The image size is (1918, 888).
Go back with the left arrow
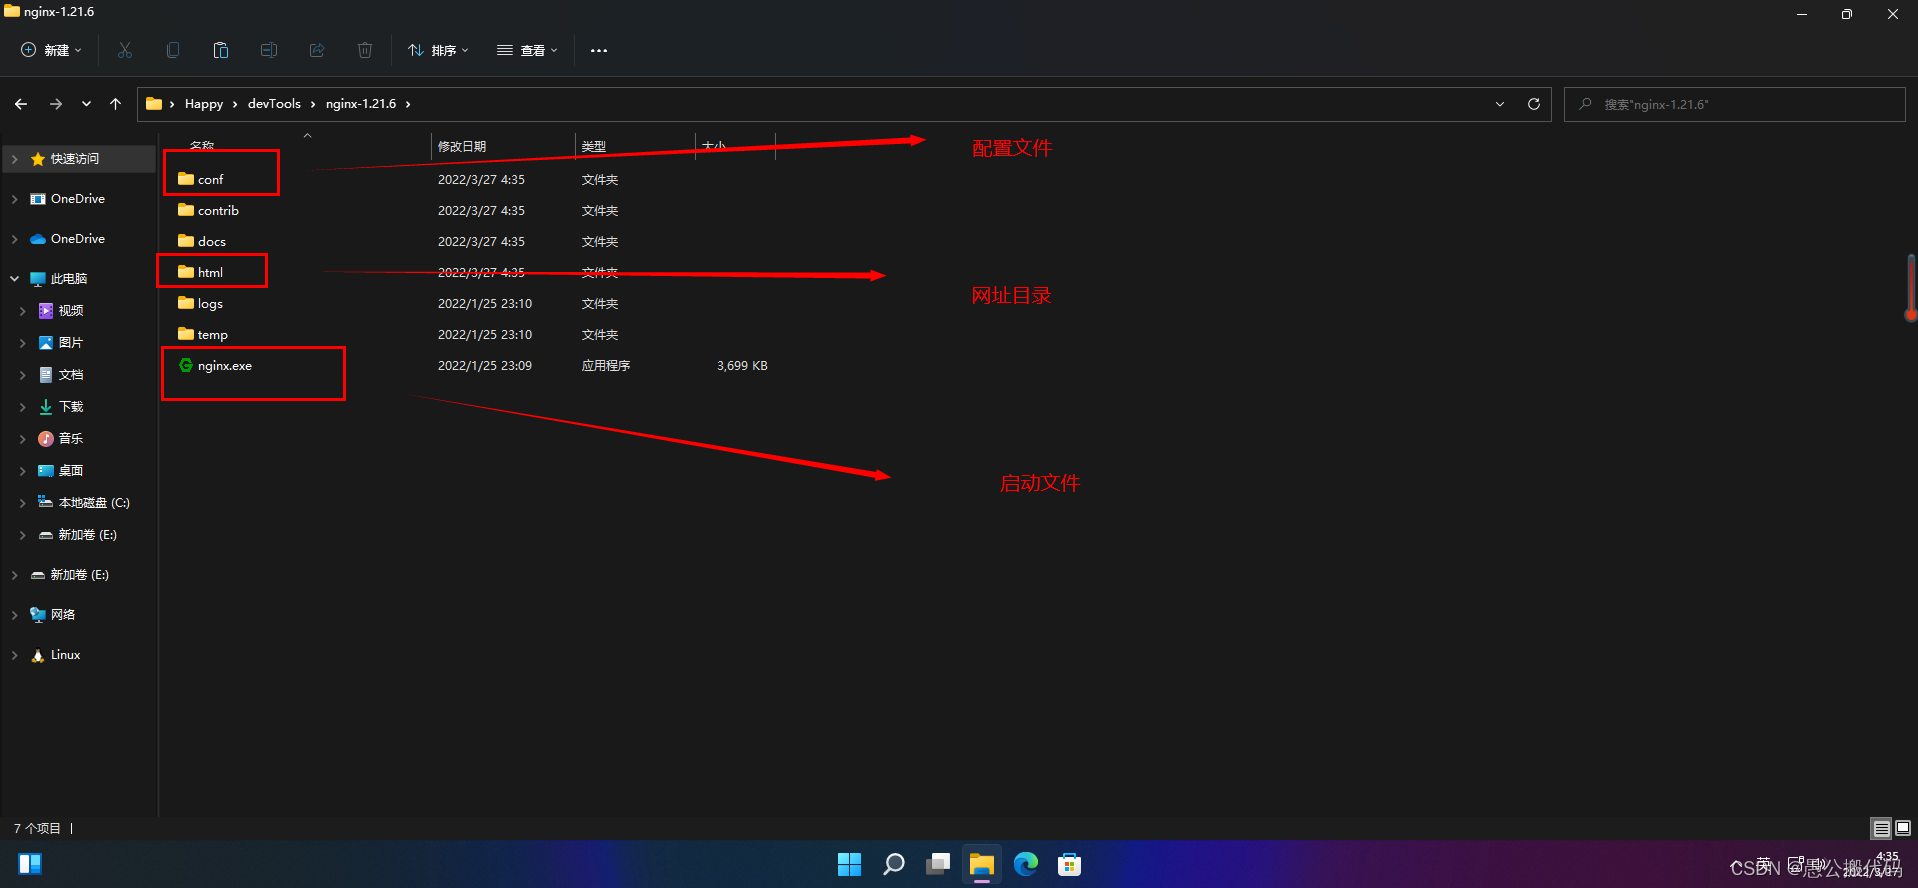pos(21,104)
